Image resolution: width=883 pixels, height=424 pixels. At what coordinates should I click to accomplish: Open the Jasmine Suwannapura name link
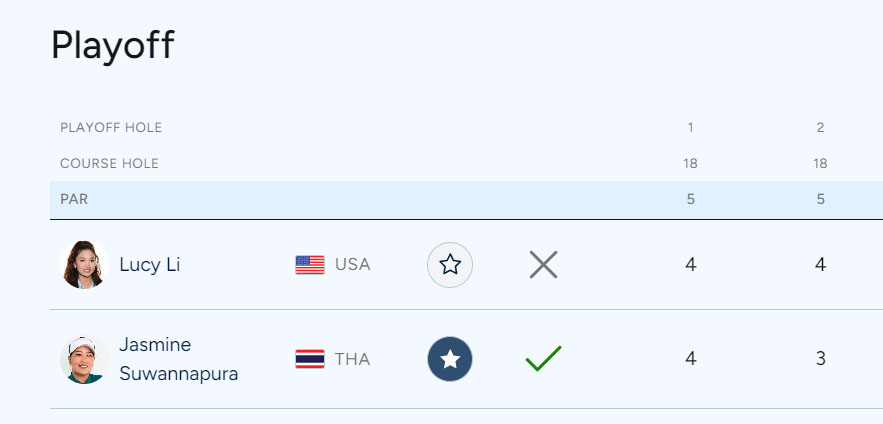[179, 359]
